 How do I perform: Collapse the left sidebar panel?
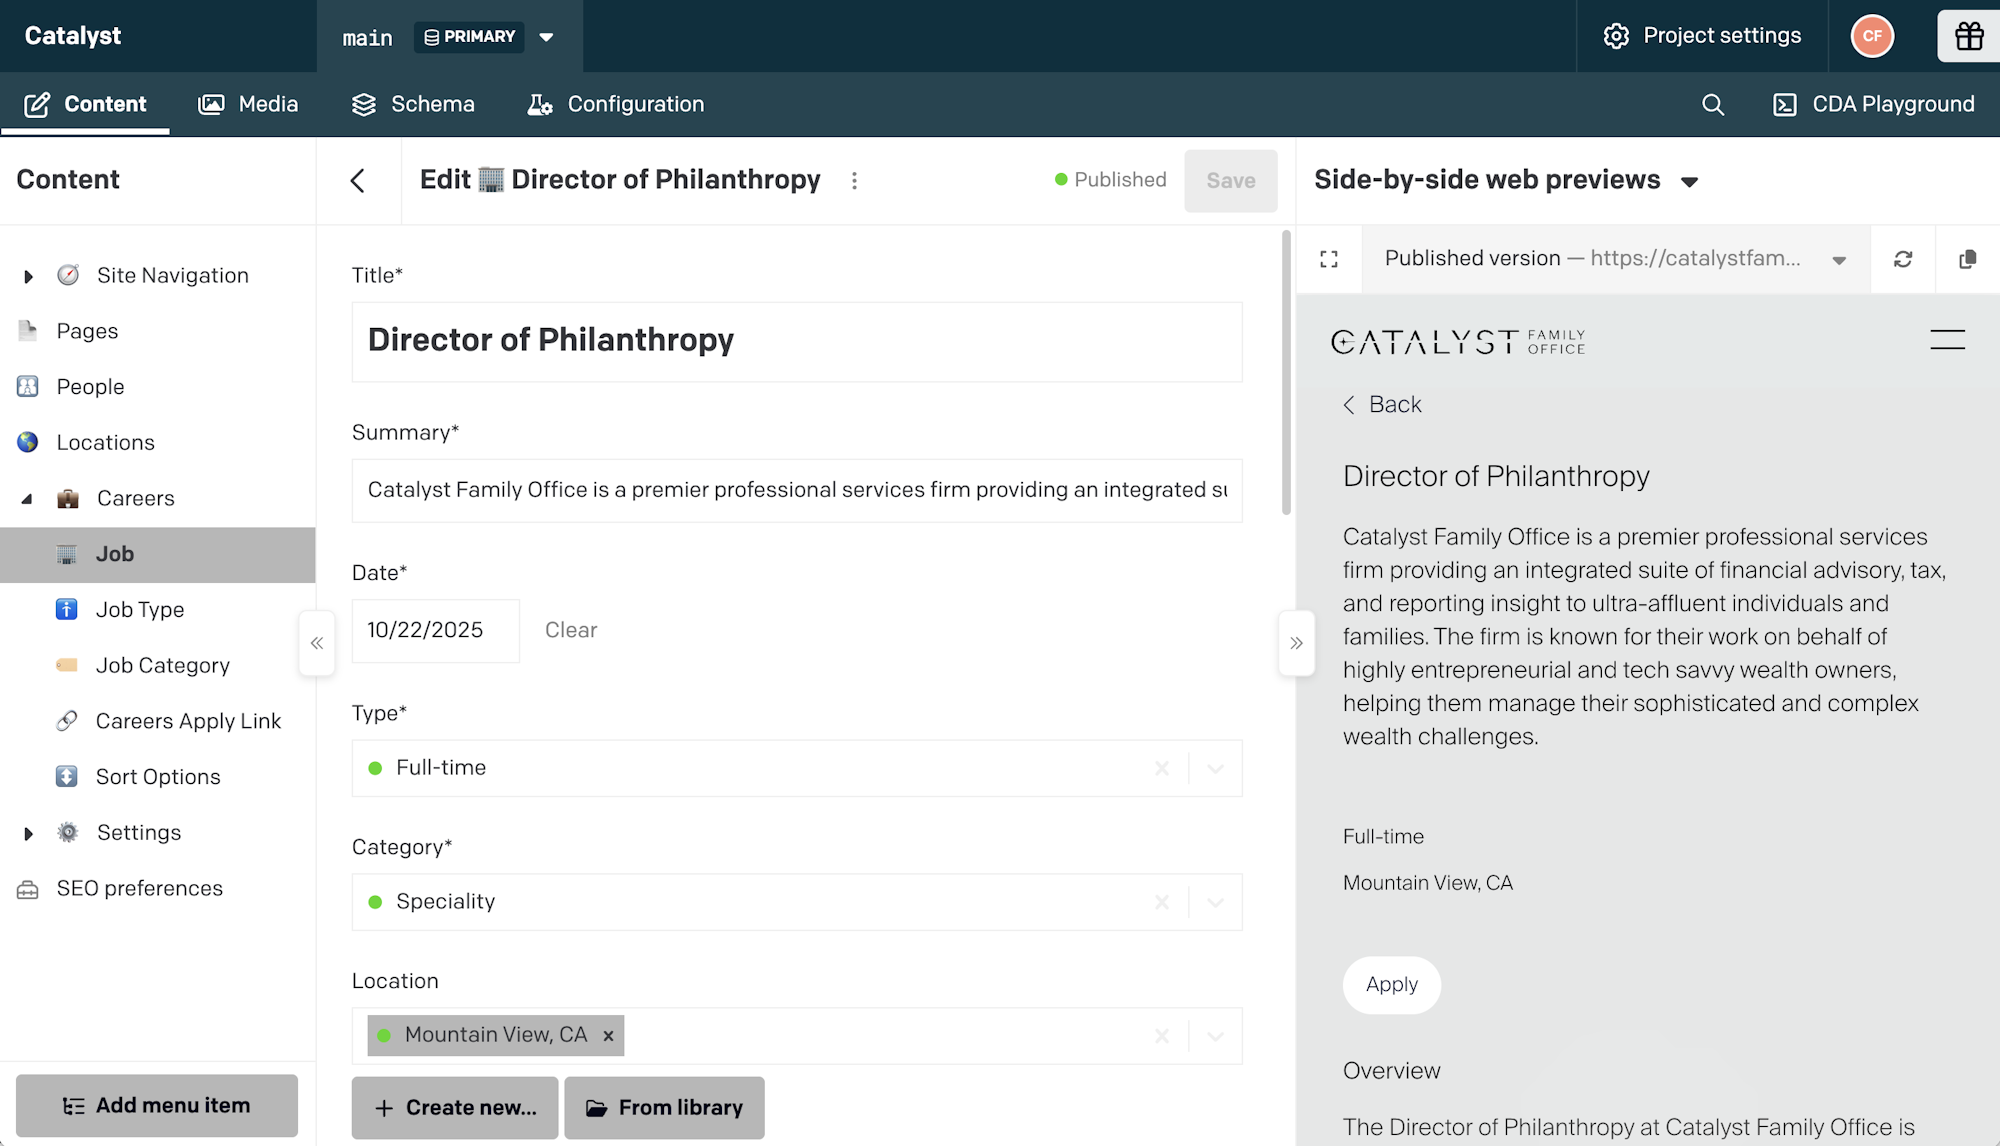tap(316, 643)
